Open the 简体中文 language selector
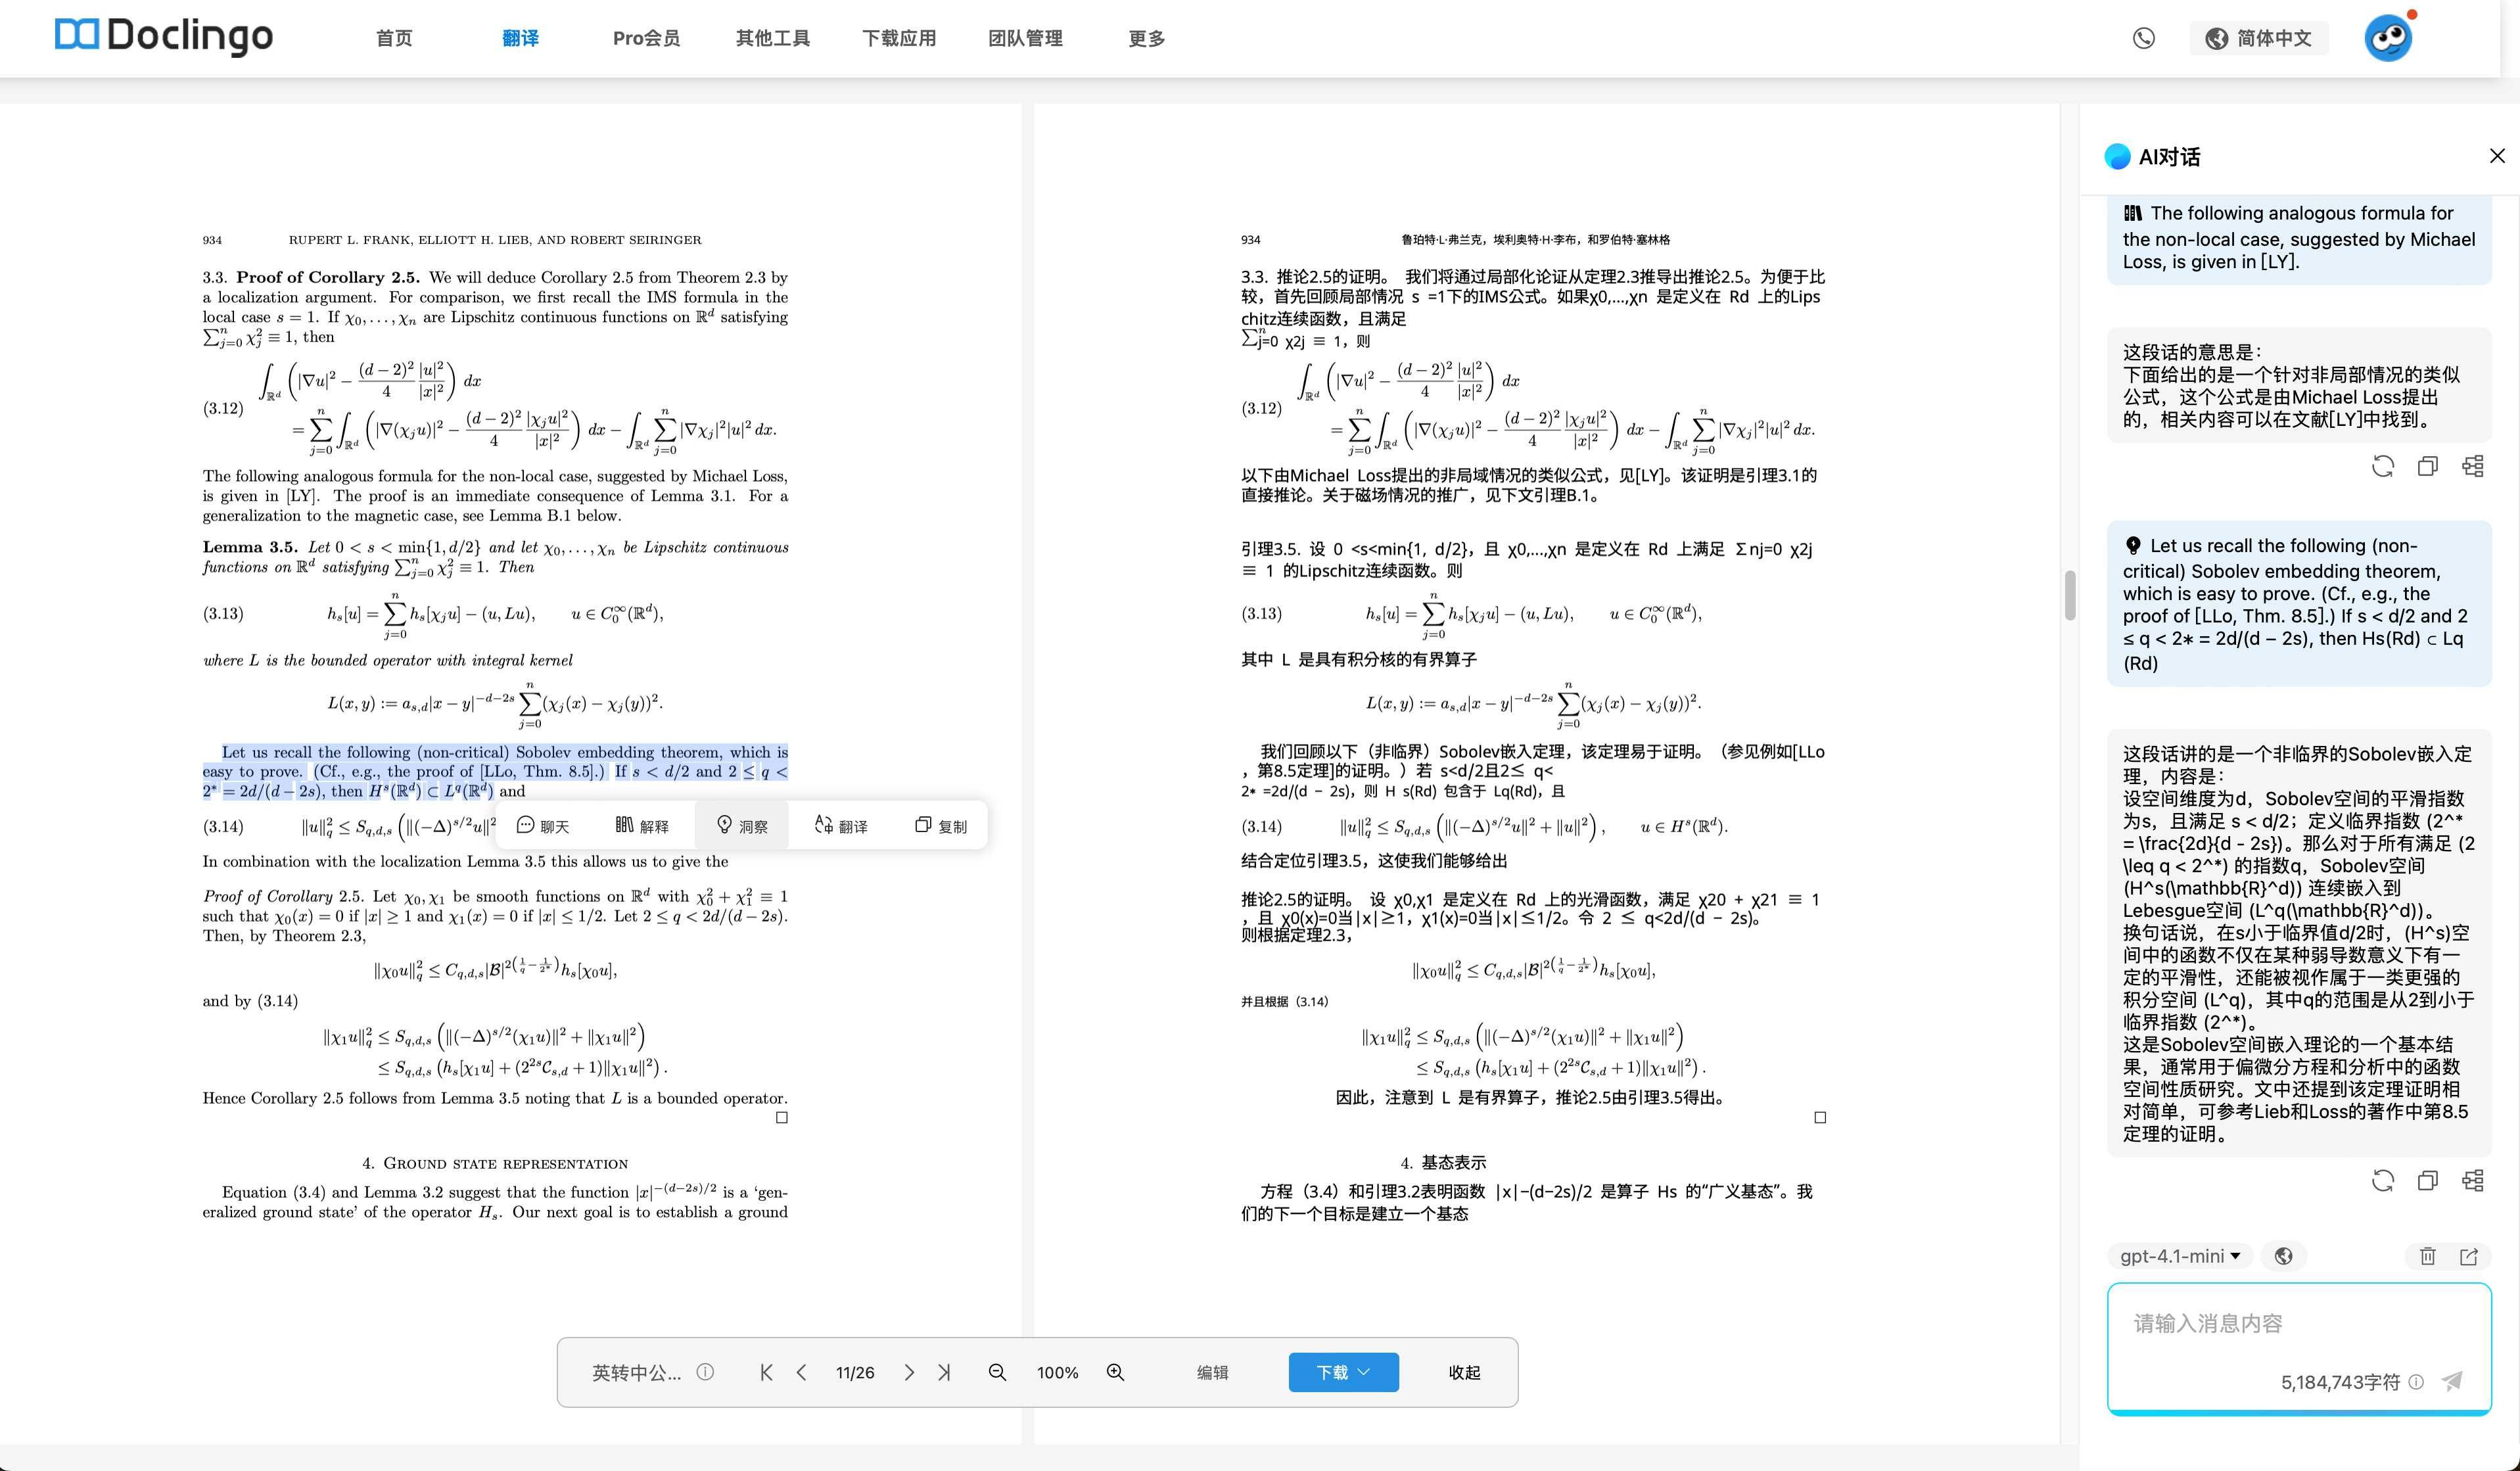2520x1471 pixels. click(x=2259, y=38)
